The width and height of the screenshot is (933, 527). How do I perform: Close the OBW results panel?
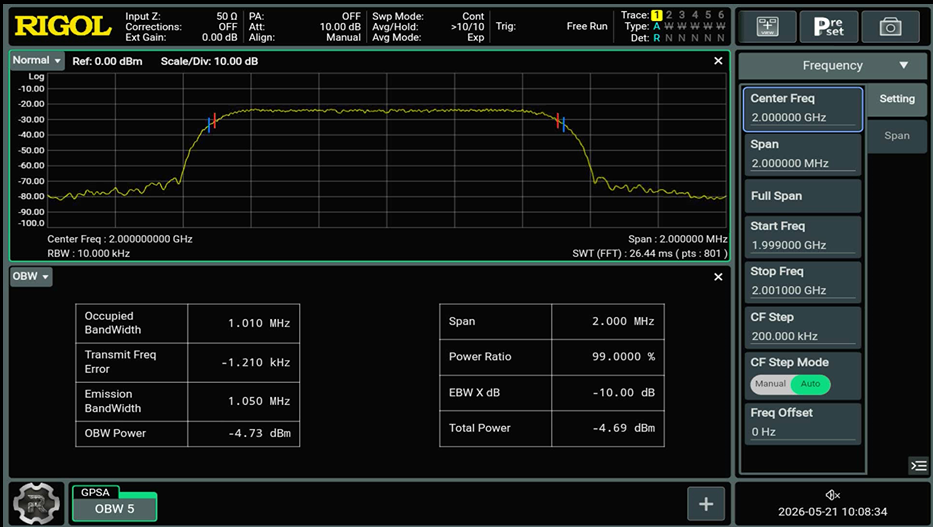(x=718, y=277)
